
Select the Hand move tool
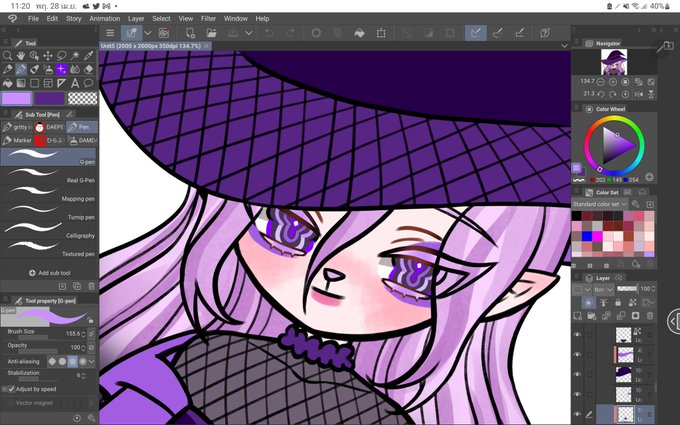tap(21, 56)
